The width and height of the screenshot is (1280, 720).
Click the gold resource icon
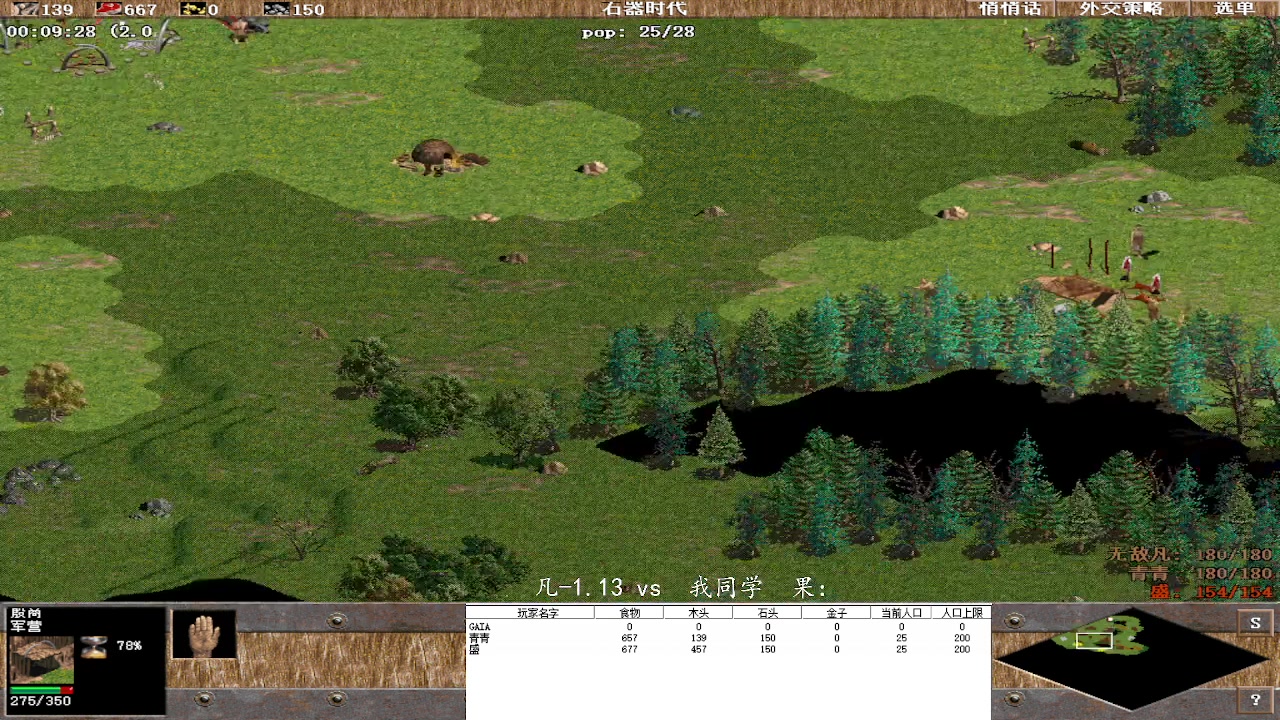pos(193,9)
